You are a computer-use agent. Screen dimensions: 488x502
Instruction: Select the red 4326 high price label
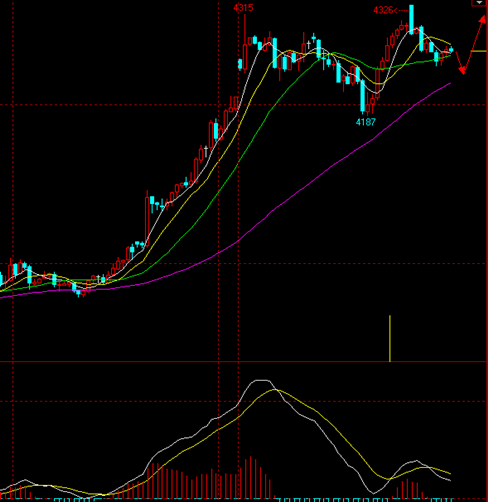(x=383, y=11)
